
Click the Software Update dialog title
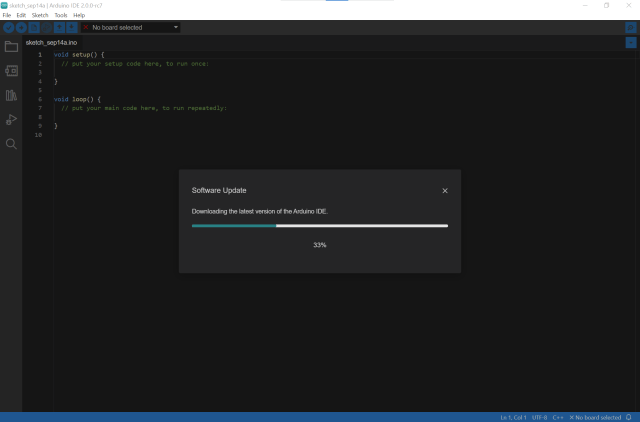(x=219, y=191)
